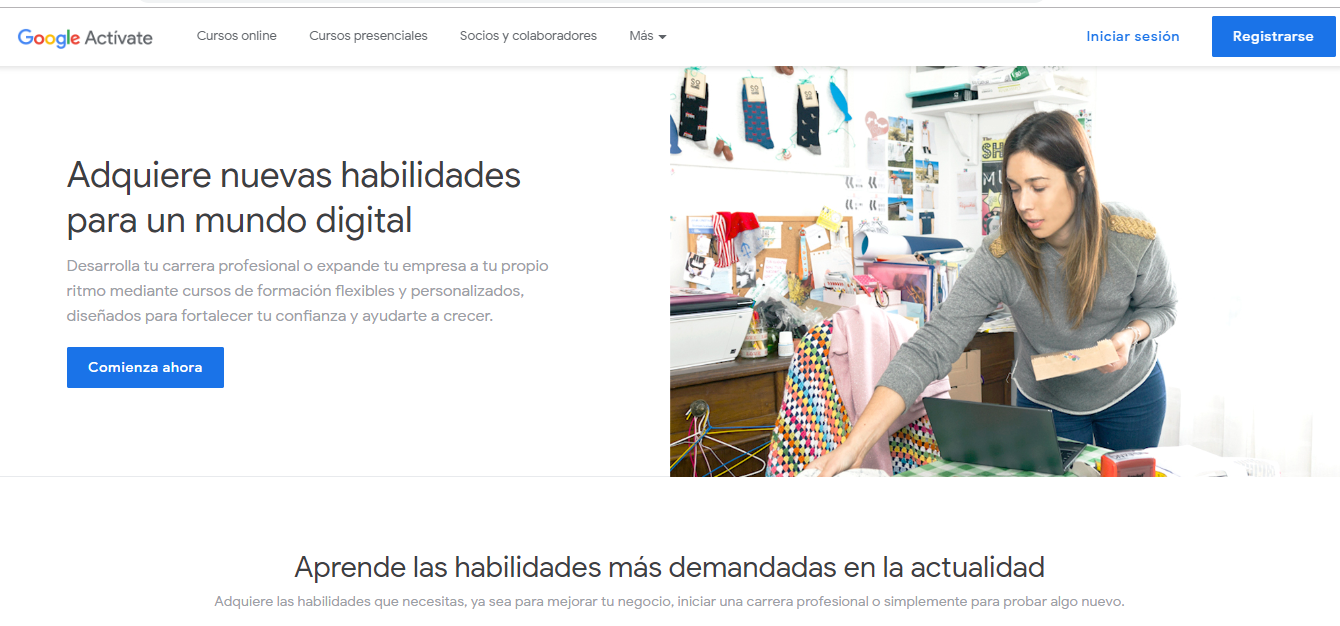Viewport: 1340px width, 626px height.
Task: Select Cursos presenciales in the navigation
Action: [x=368, y=36]
